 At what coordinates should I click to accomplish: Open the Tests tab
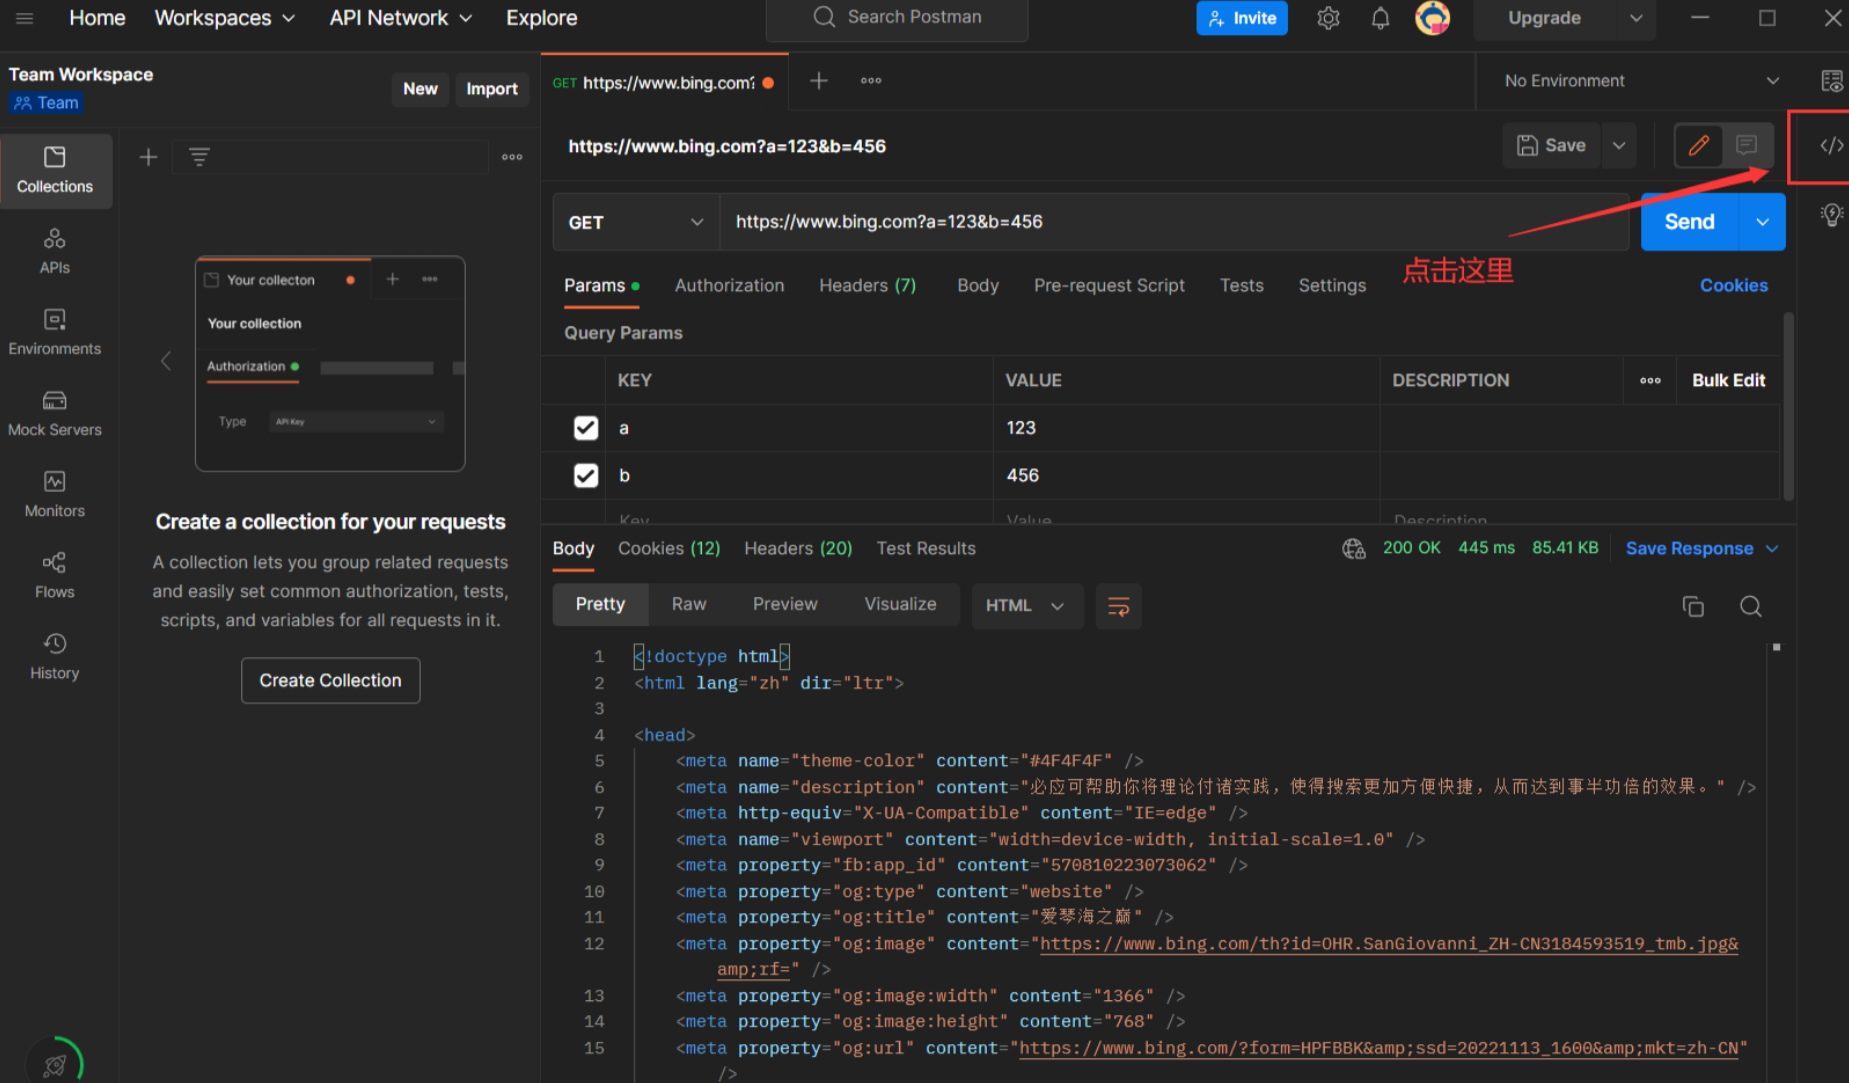click(1241, 285)
